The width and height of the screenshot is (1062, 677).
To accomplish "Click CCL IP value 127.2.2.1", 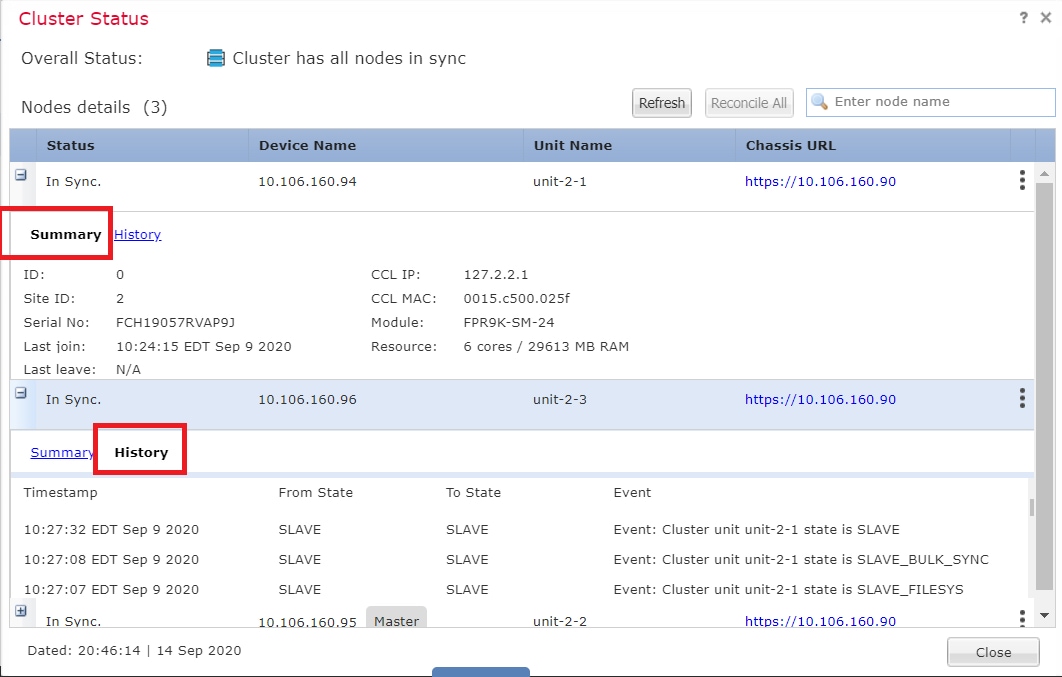I will [496, 274].
